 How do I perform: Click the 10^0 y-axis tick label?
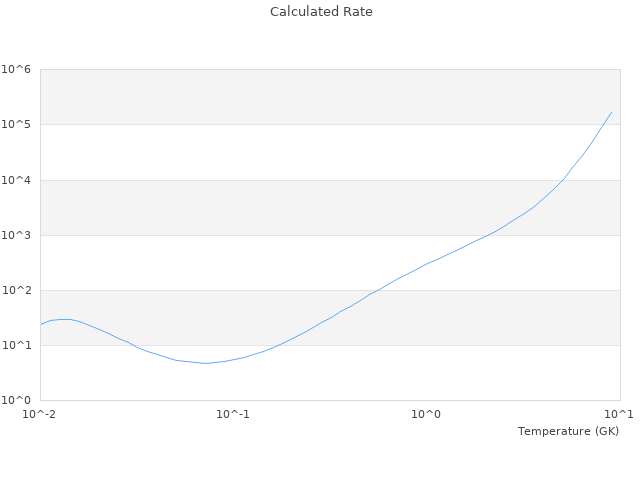point(16,400)
